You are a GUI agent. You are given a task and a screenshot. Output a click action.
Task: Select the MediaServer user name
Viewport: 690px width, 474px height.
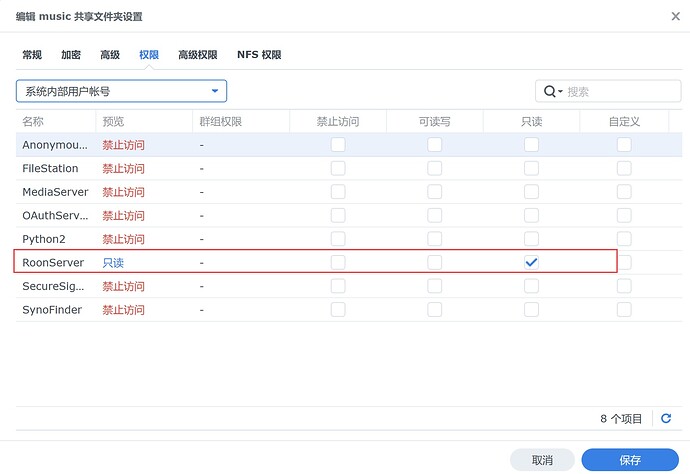point(55,192)
